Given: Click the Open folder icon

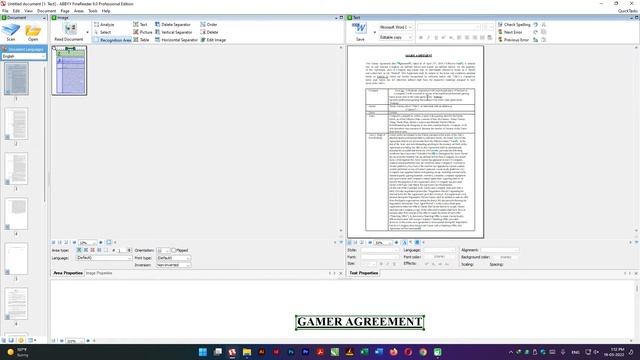Looking at the screenshot, I should click(33, 32).
